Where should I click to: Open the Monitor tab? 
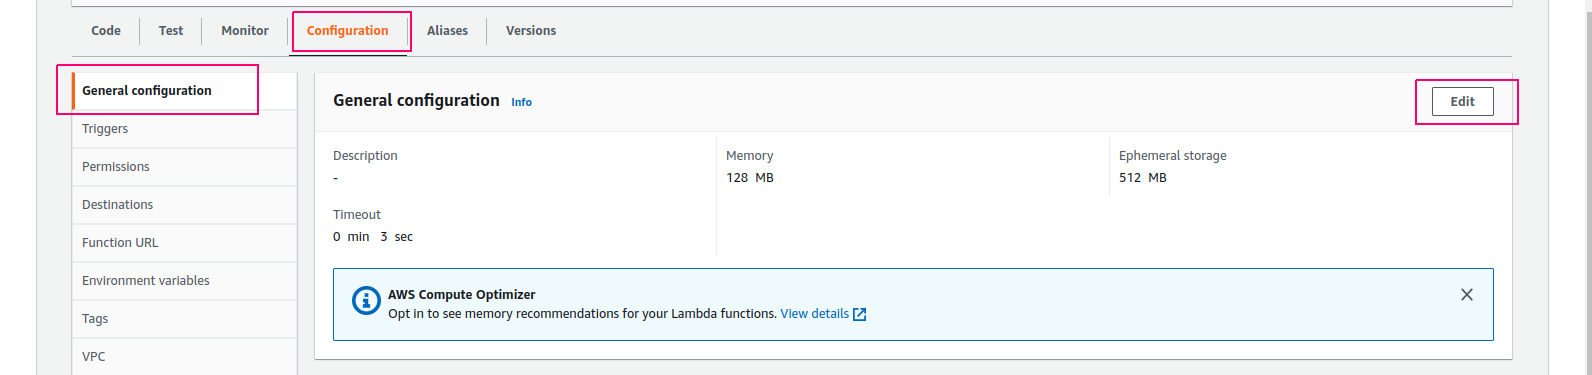tap(245, 31)
